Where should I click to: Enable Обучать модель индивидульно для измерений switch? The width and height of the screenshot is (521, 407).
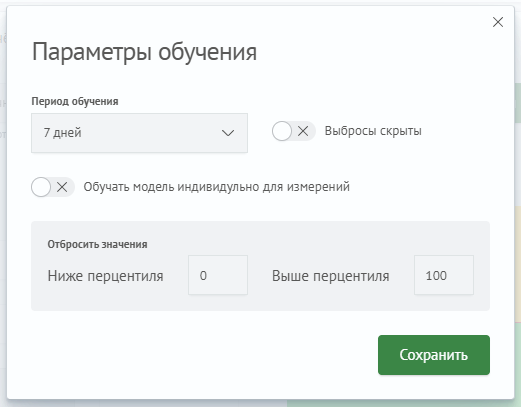53,187
